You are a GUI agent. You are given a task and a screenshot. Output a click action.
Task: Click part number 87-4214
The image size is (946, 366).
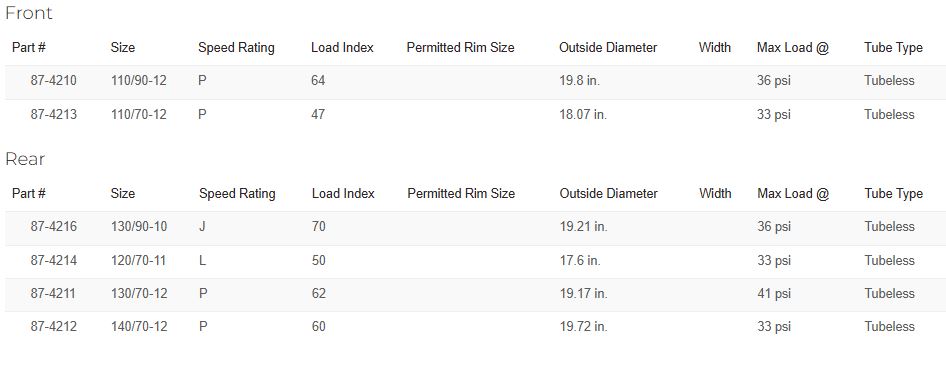[54, 260]
